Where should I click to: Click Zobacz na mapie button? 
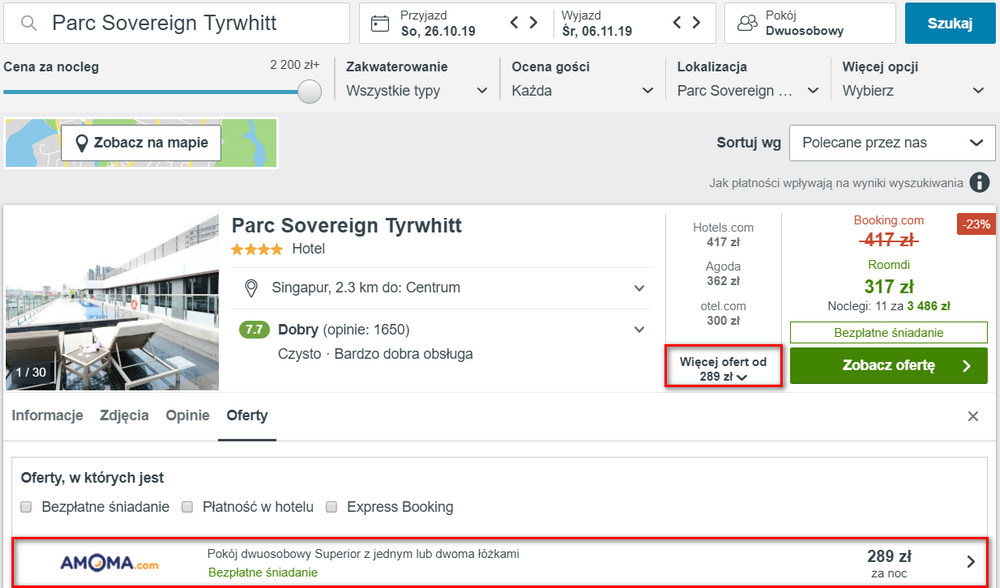[141, 143]
